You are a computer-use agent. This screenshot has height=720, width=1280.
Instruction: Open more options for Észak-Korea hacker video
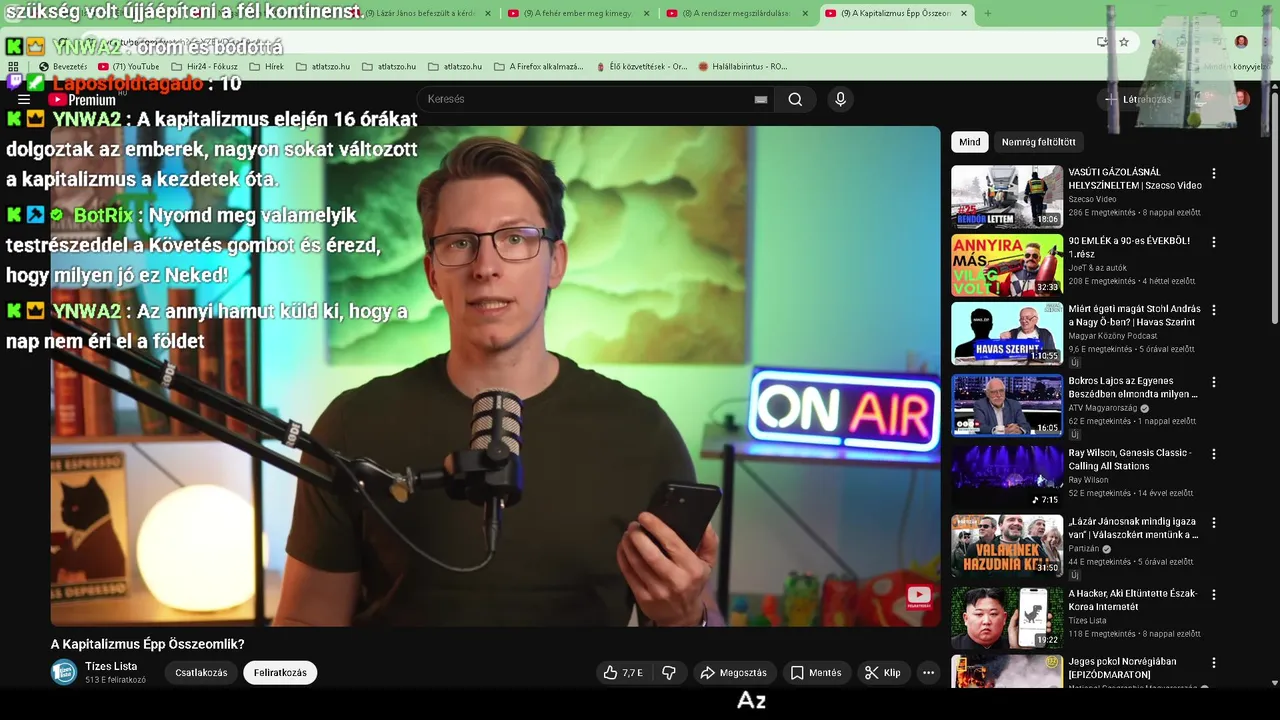[x=1214, y=594]
